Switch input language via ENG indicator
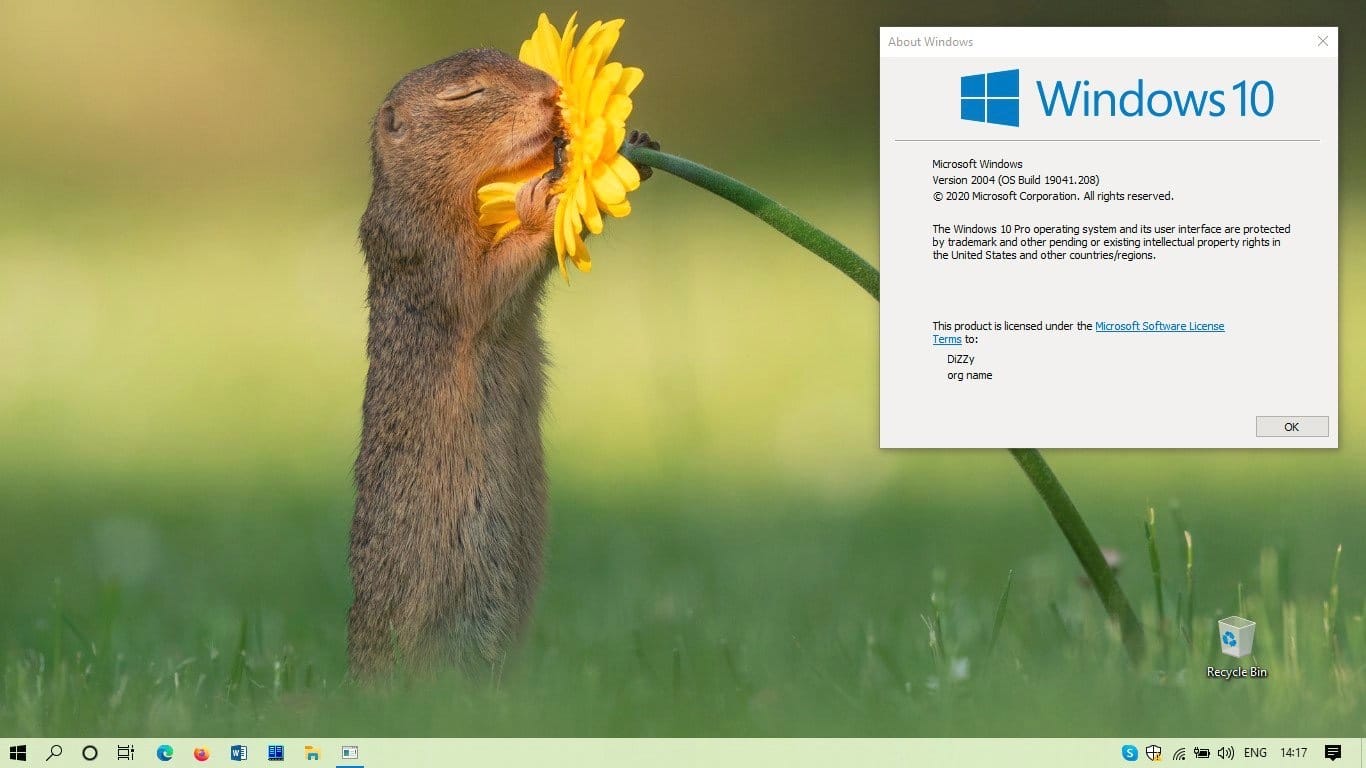Image resolution: width=1366 pixels, height=768 pixels. tap(1255, 753)
